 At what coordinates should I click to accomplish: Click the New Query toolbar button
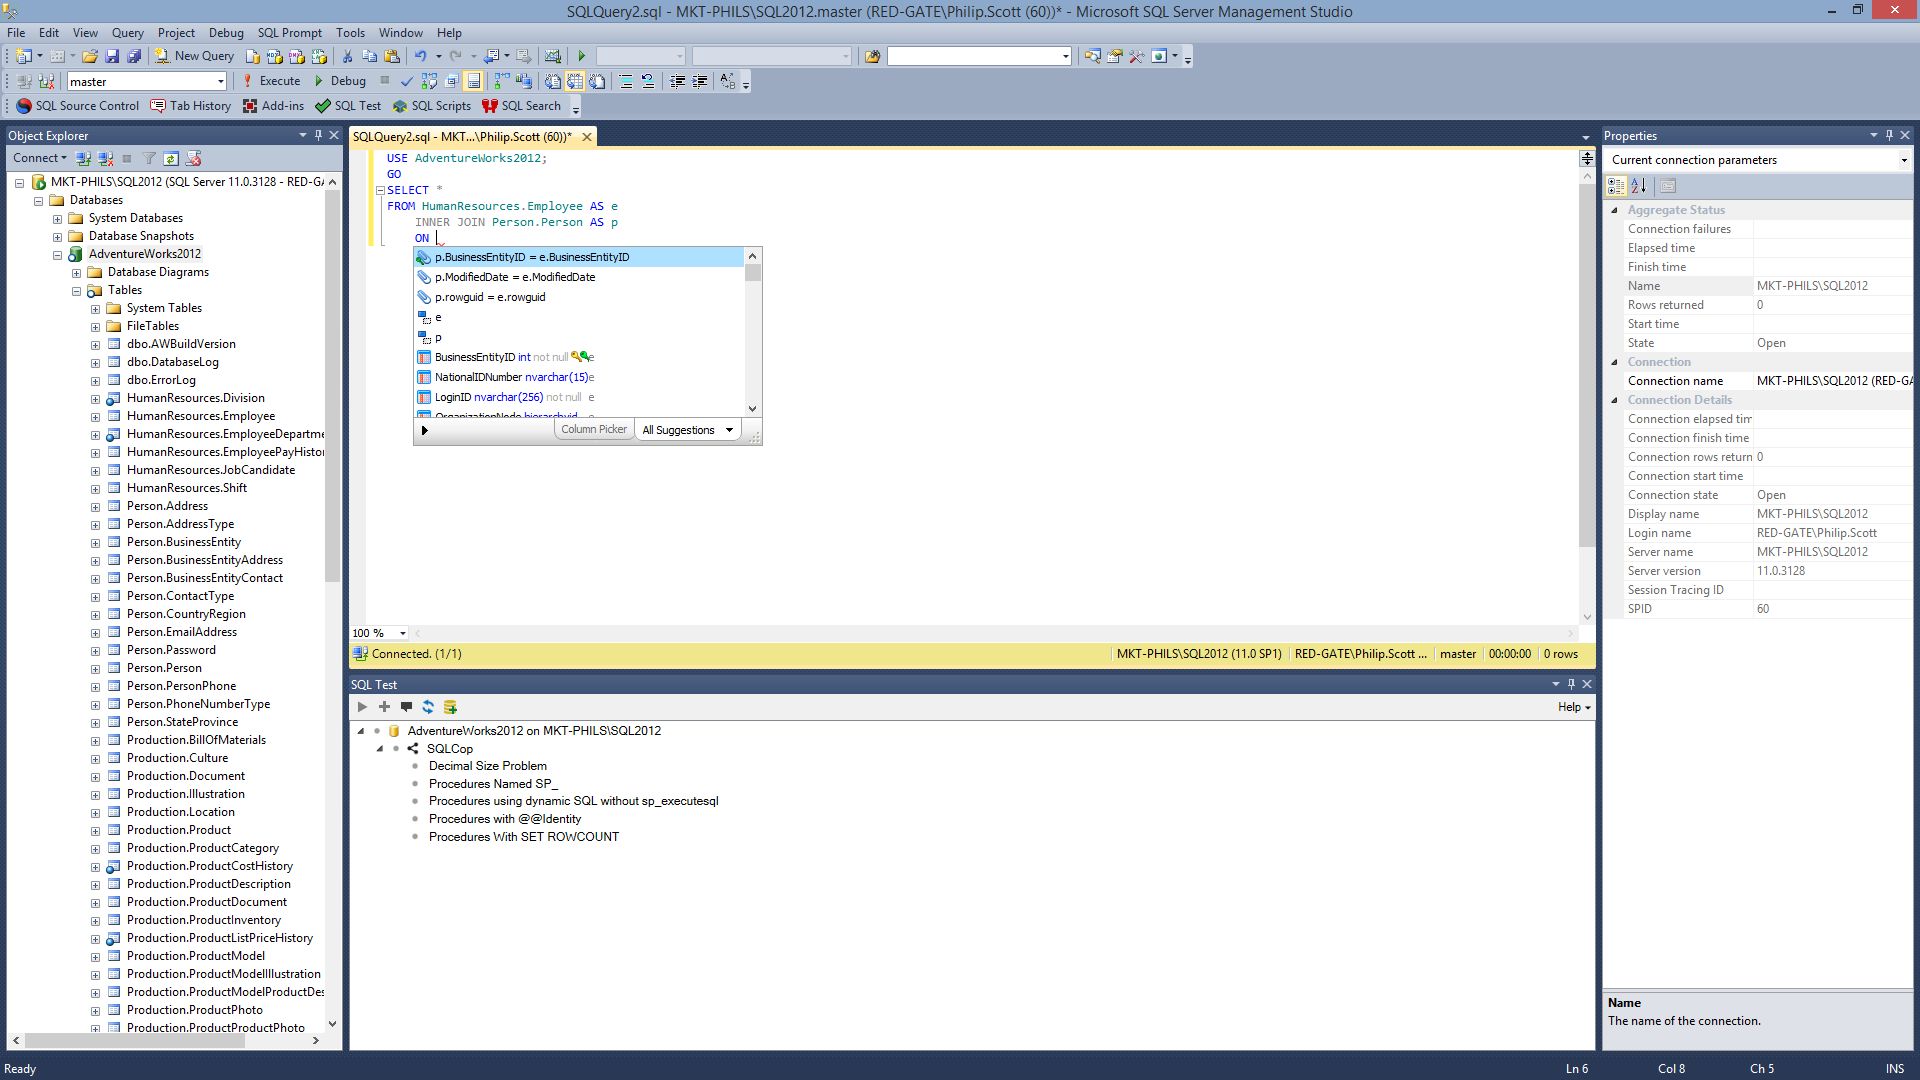point(194,56)
